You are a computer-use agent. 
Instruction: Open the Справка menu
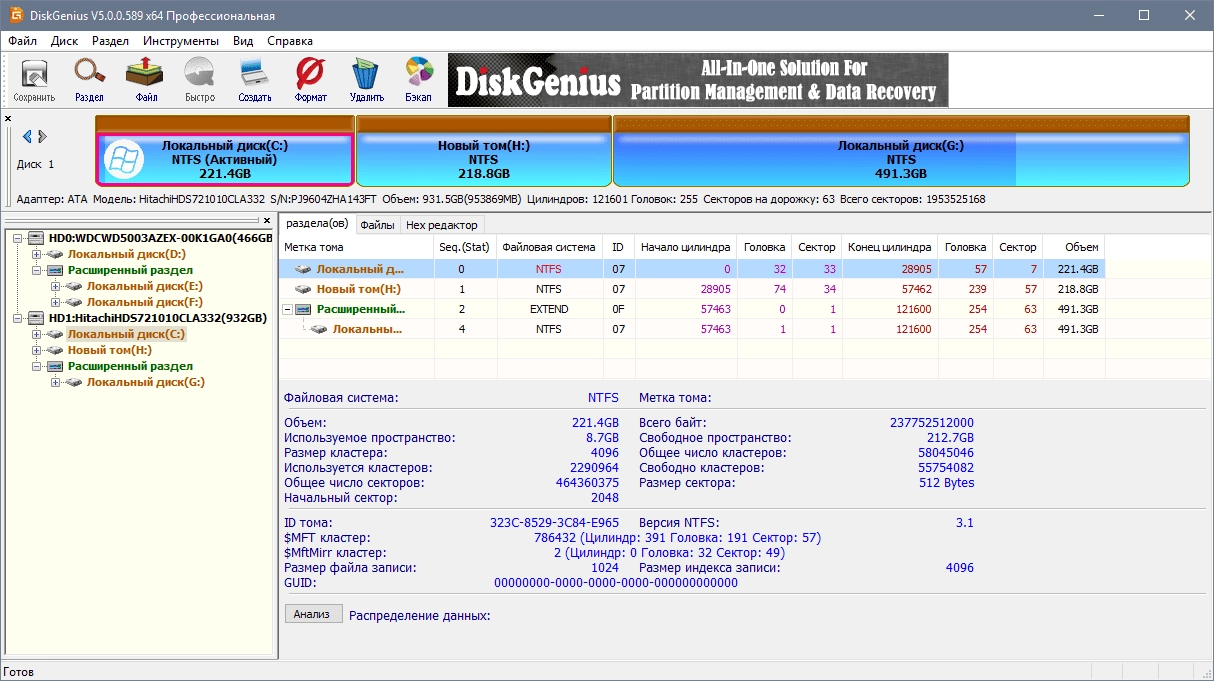[x=290, y=41]
